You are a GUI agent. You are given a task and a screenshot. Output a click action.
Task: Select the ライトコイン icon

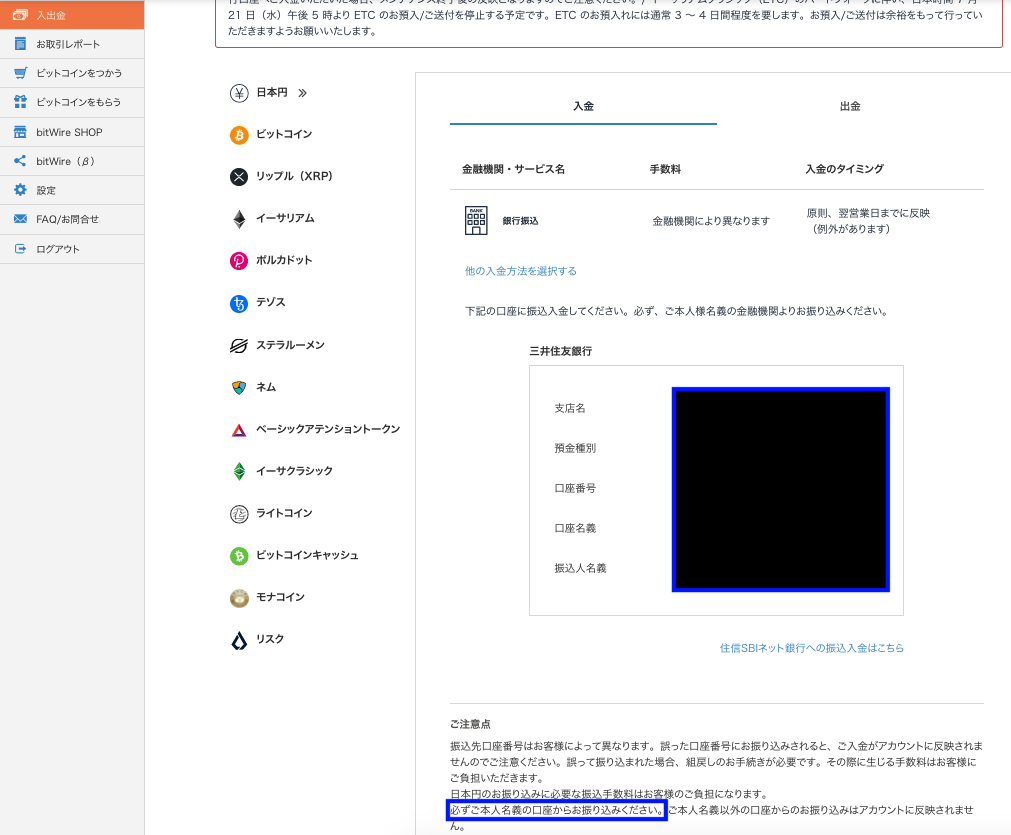pos(239,514)
